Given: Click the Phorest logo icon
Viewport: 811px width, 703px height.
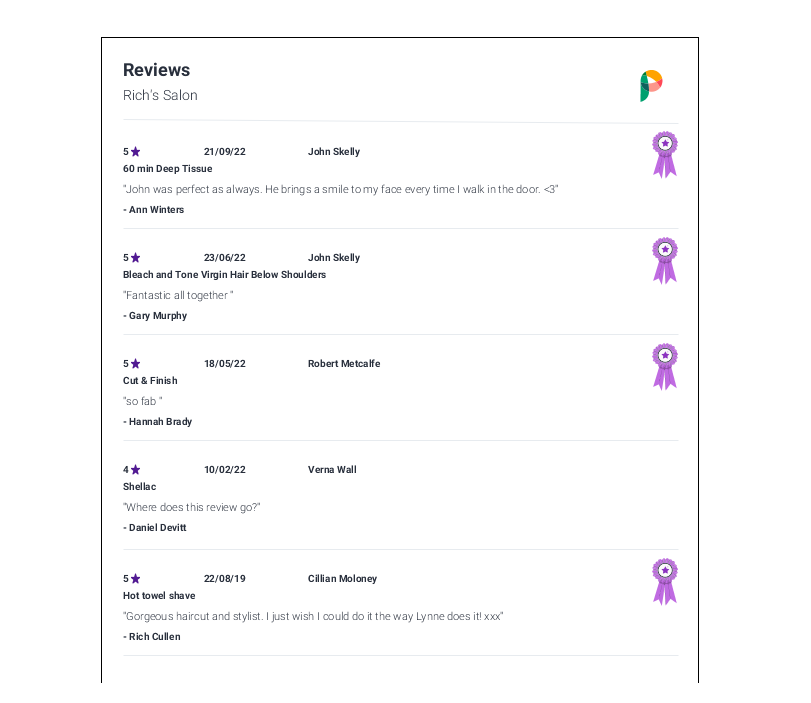Looking at the screenshot, I should click(x=651, y=86).
